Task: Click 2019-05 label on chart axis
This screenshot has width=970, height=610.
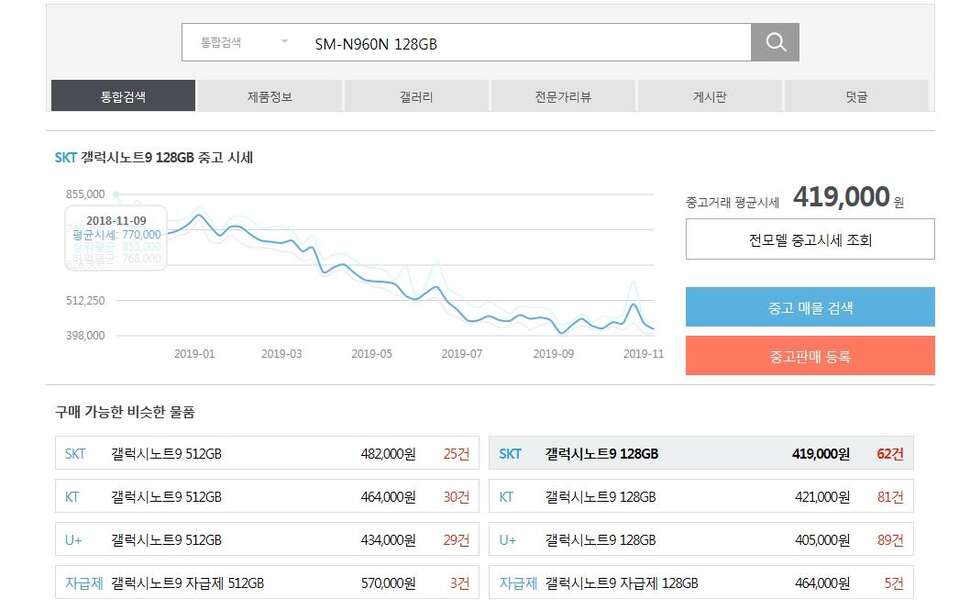Action: pos(372,354)
